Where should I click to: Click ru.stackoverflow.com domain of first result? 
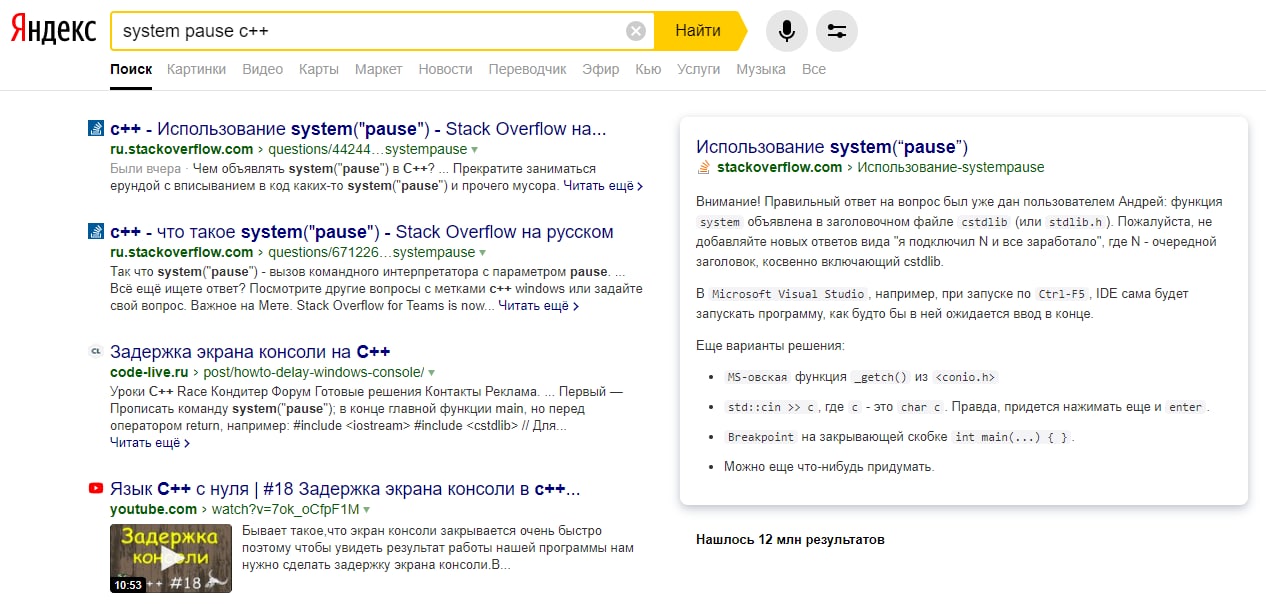coord(182,149)
